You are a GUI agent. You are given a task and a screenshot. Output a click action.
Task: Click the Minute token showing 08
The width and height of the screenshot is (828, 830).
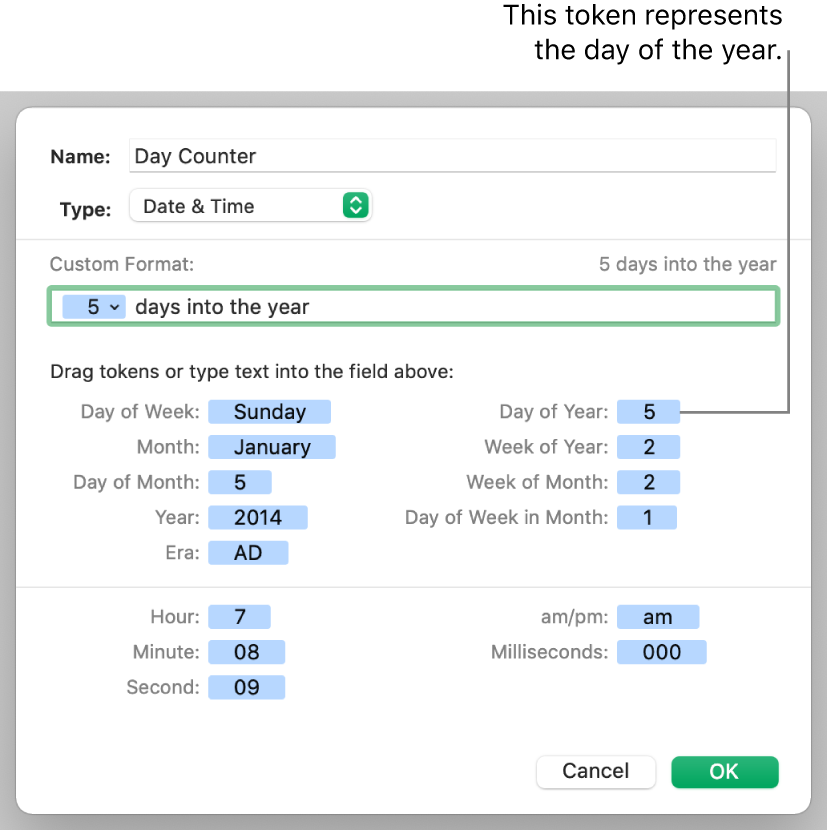point(246,651)
